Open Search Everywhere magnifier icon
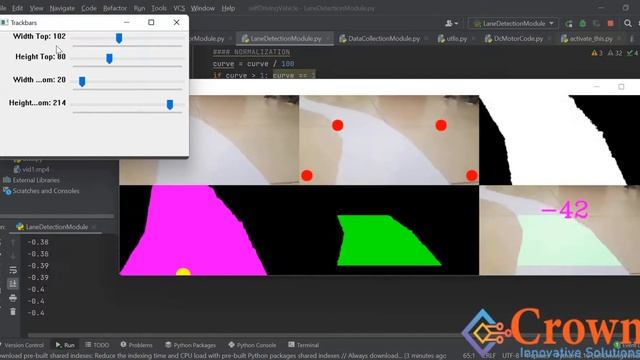 (x=627, y=24)
